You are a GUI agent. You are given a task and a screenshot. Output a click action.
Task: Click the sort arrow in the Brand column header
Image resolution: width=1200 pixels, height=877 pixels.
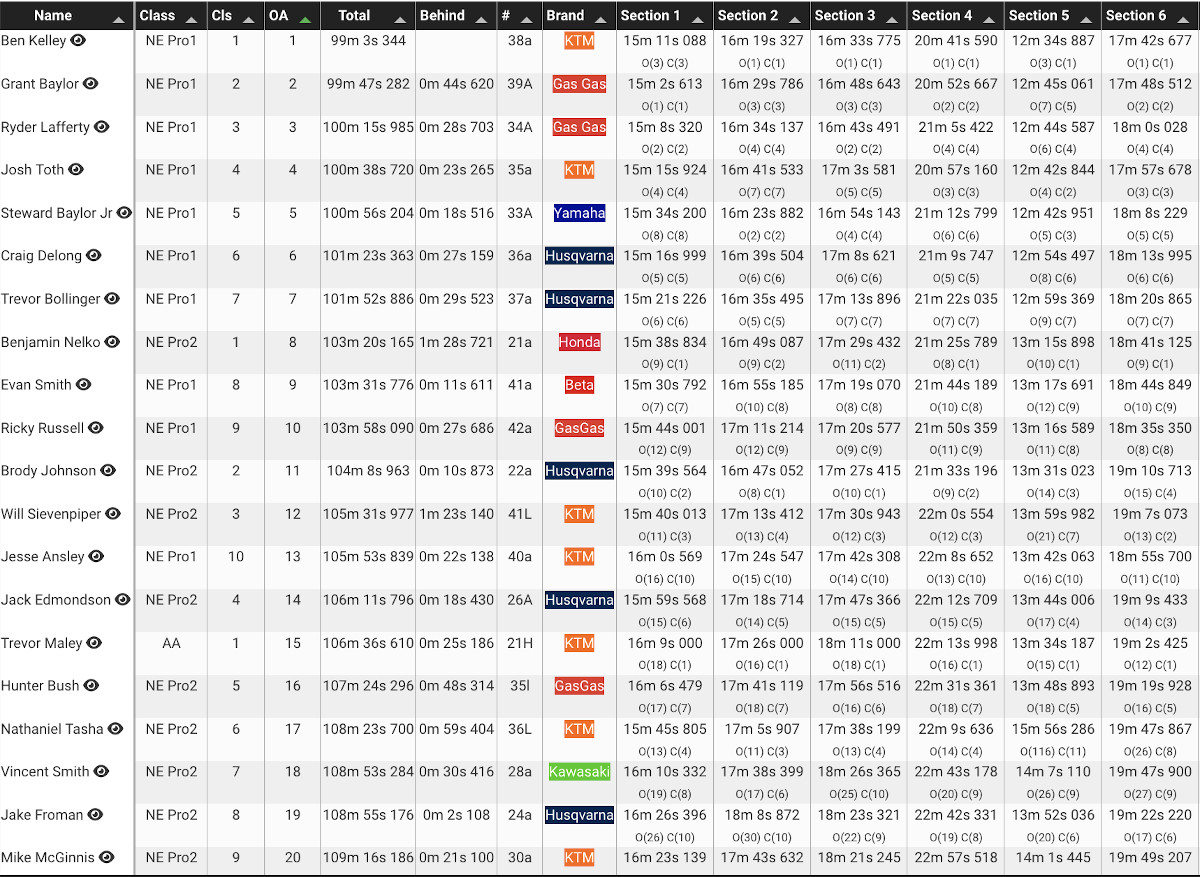tap(600, 20)
